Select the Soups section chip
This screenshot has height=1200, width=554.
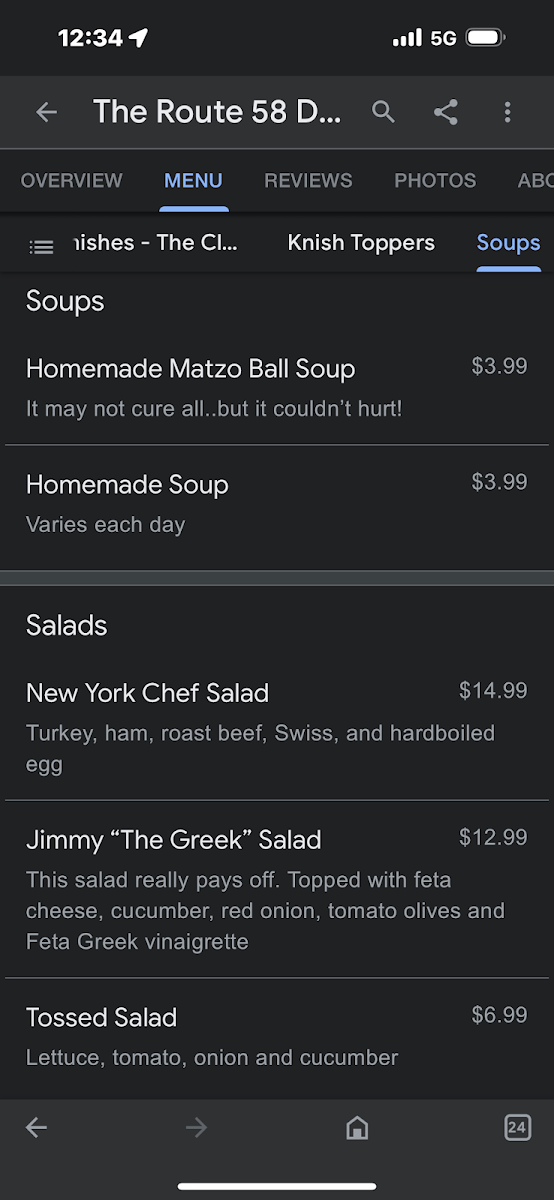coord(508,243)
